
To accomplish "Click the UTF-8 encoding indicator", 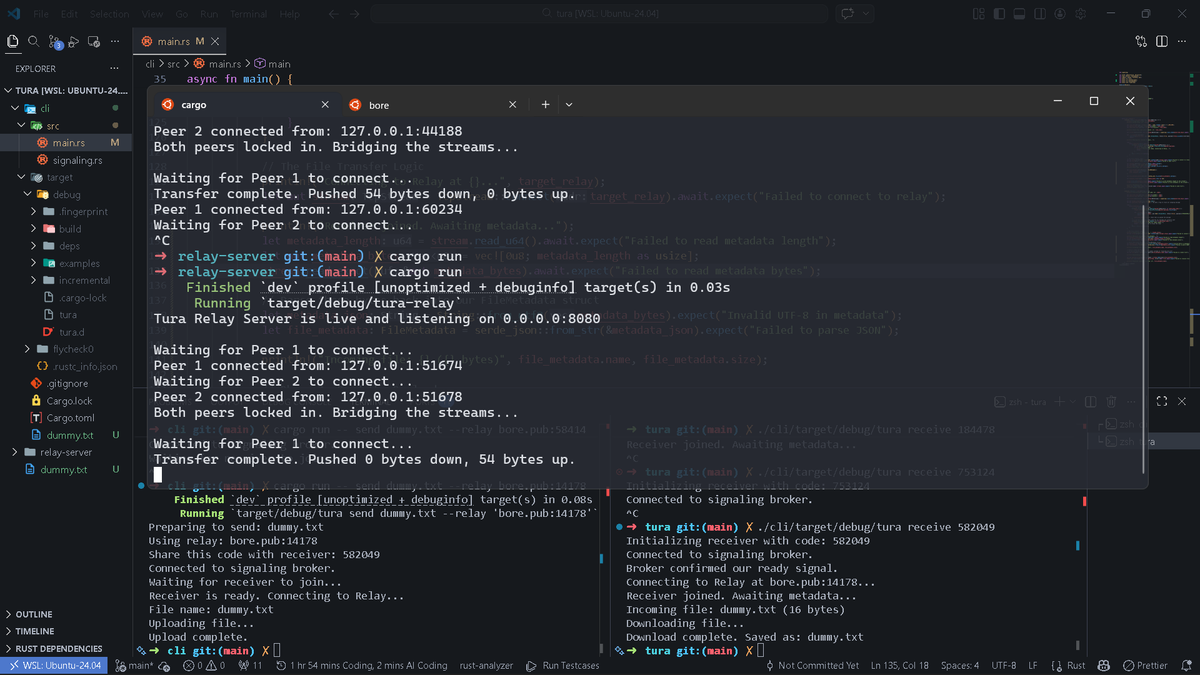I will click(1004, 665).
